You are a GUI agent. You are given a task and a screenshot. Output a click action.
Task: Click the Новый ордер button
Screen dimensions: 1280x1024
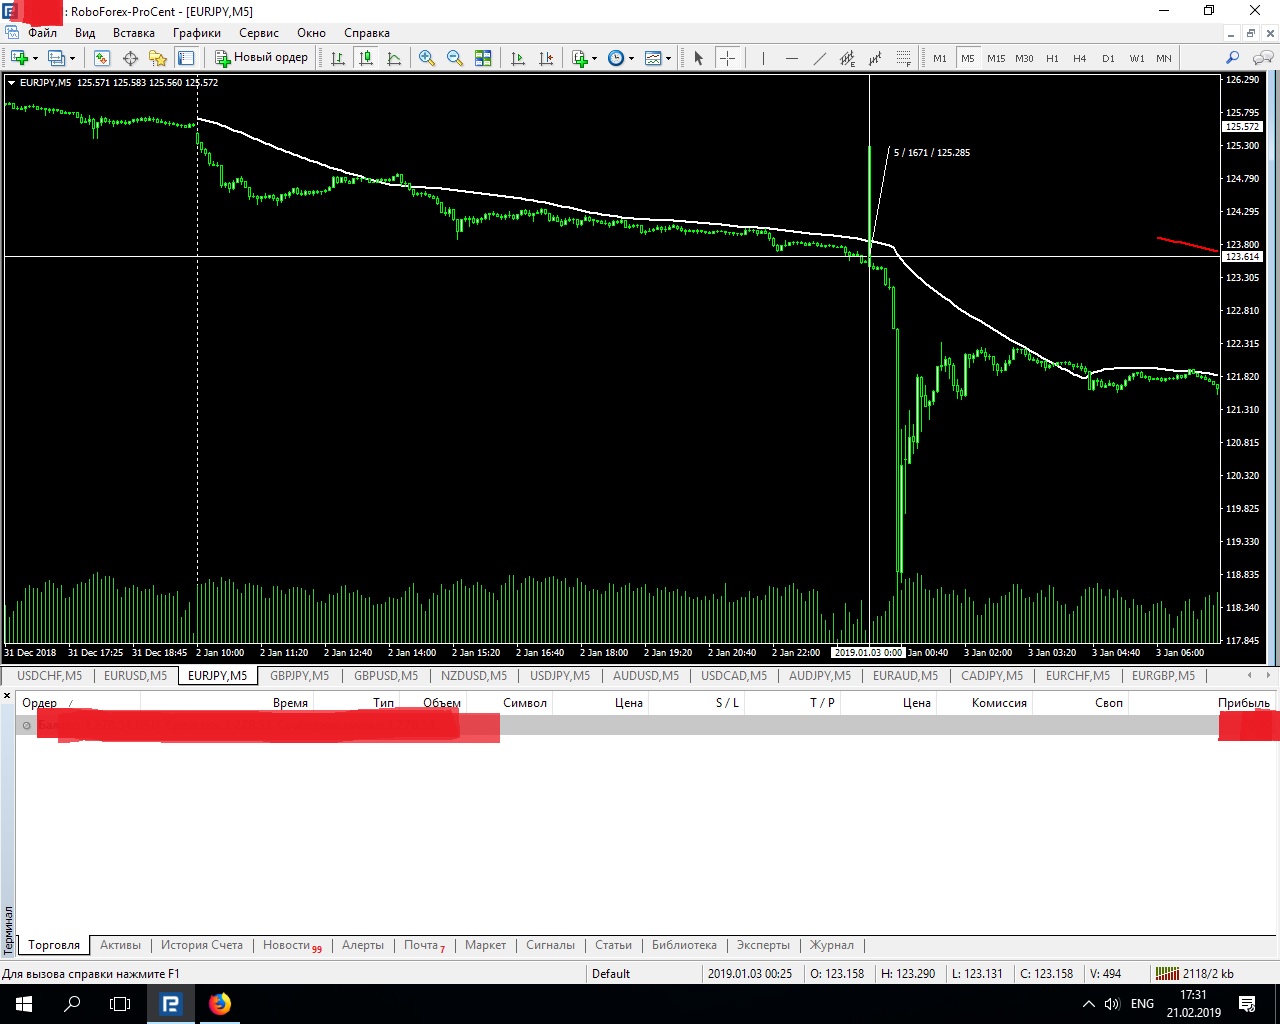(262, 58)
